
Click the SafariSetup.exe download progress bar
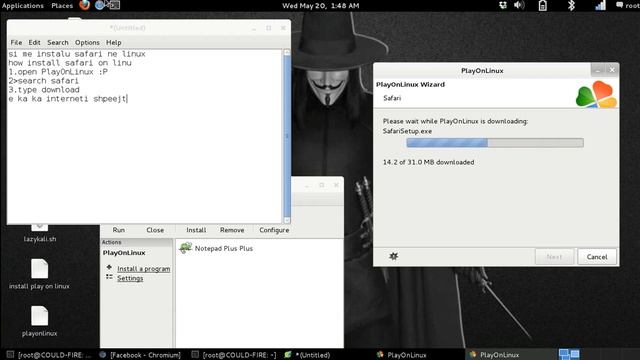click(x=495, y=142)
